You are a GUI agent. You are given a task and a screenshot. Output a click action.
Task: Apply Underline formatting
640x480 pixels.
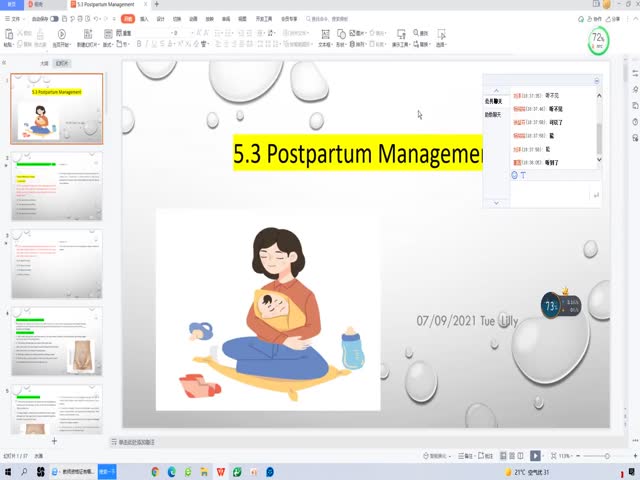pos(154,44)
